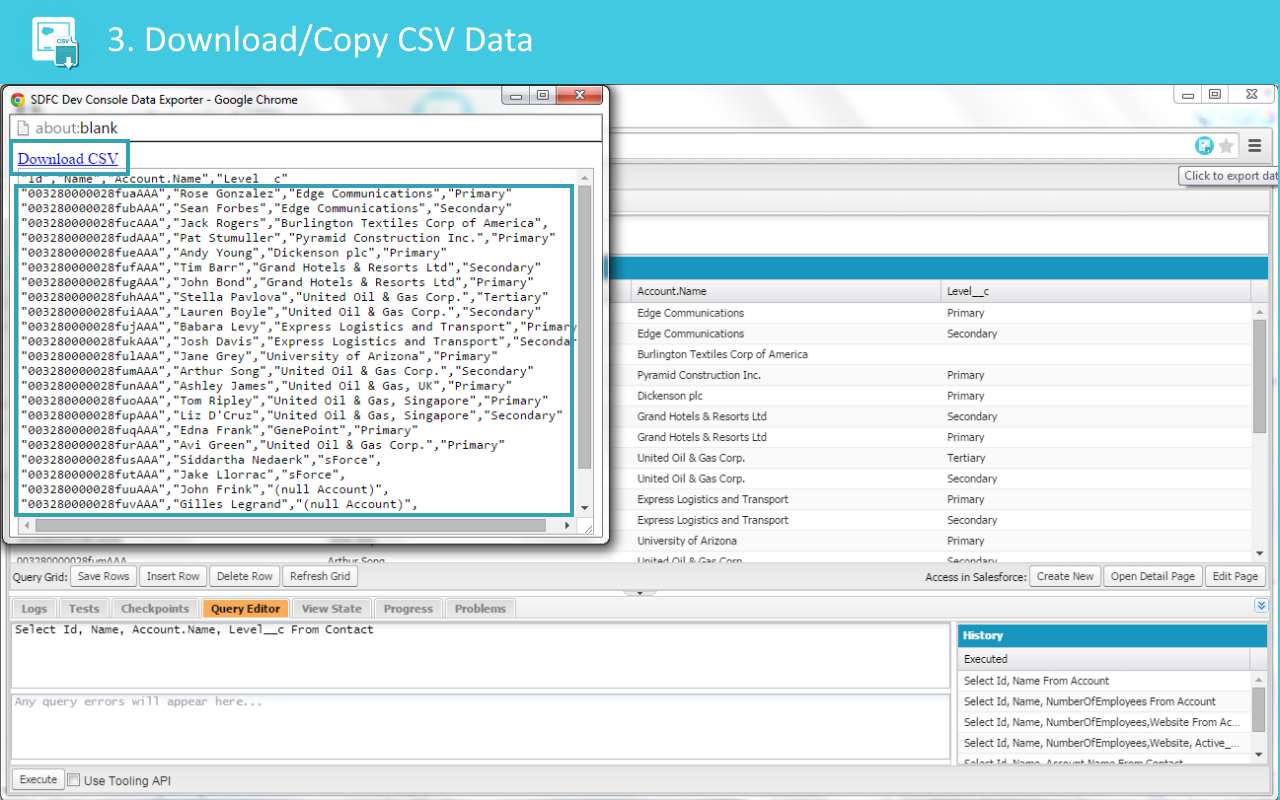The image size is (1280, 800).
Task: Click the CSV popup scrollbar down arrow
Action: tap(585, 508)
